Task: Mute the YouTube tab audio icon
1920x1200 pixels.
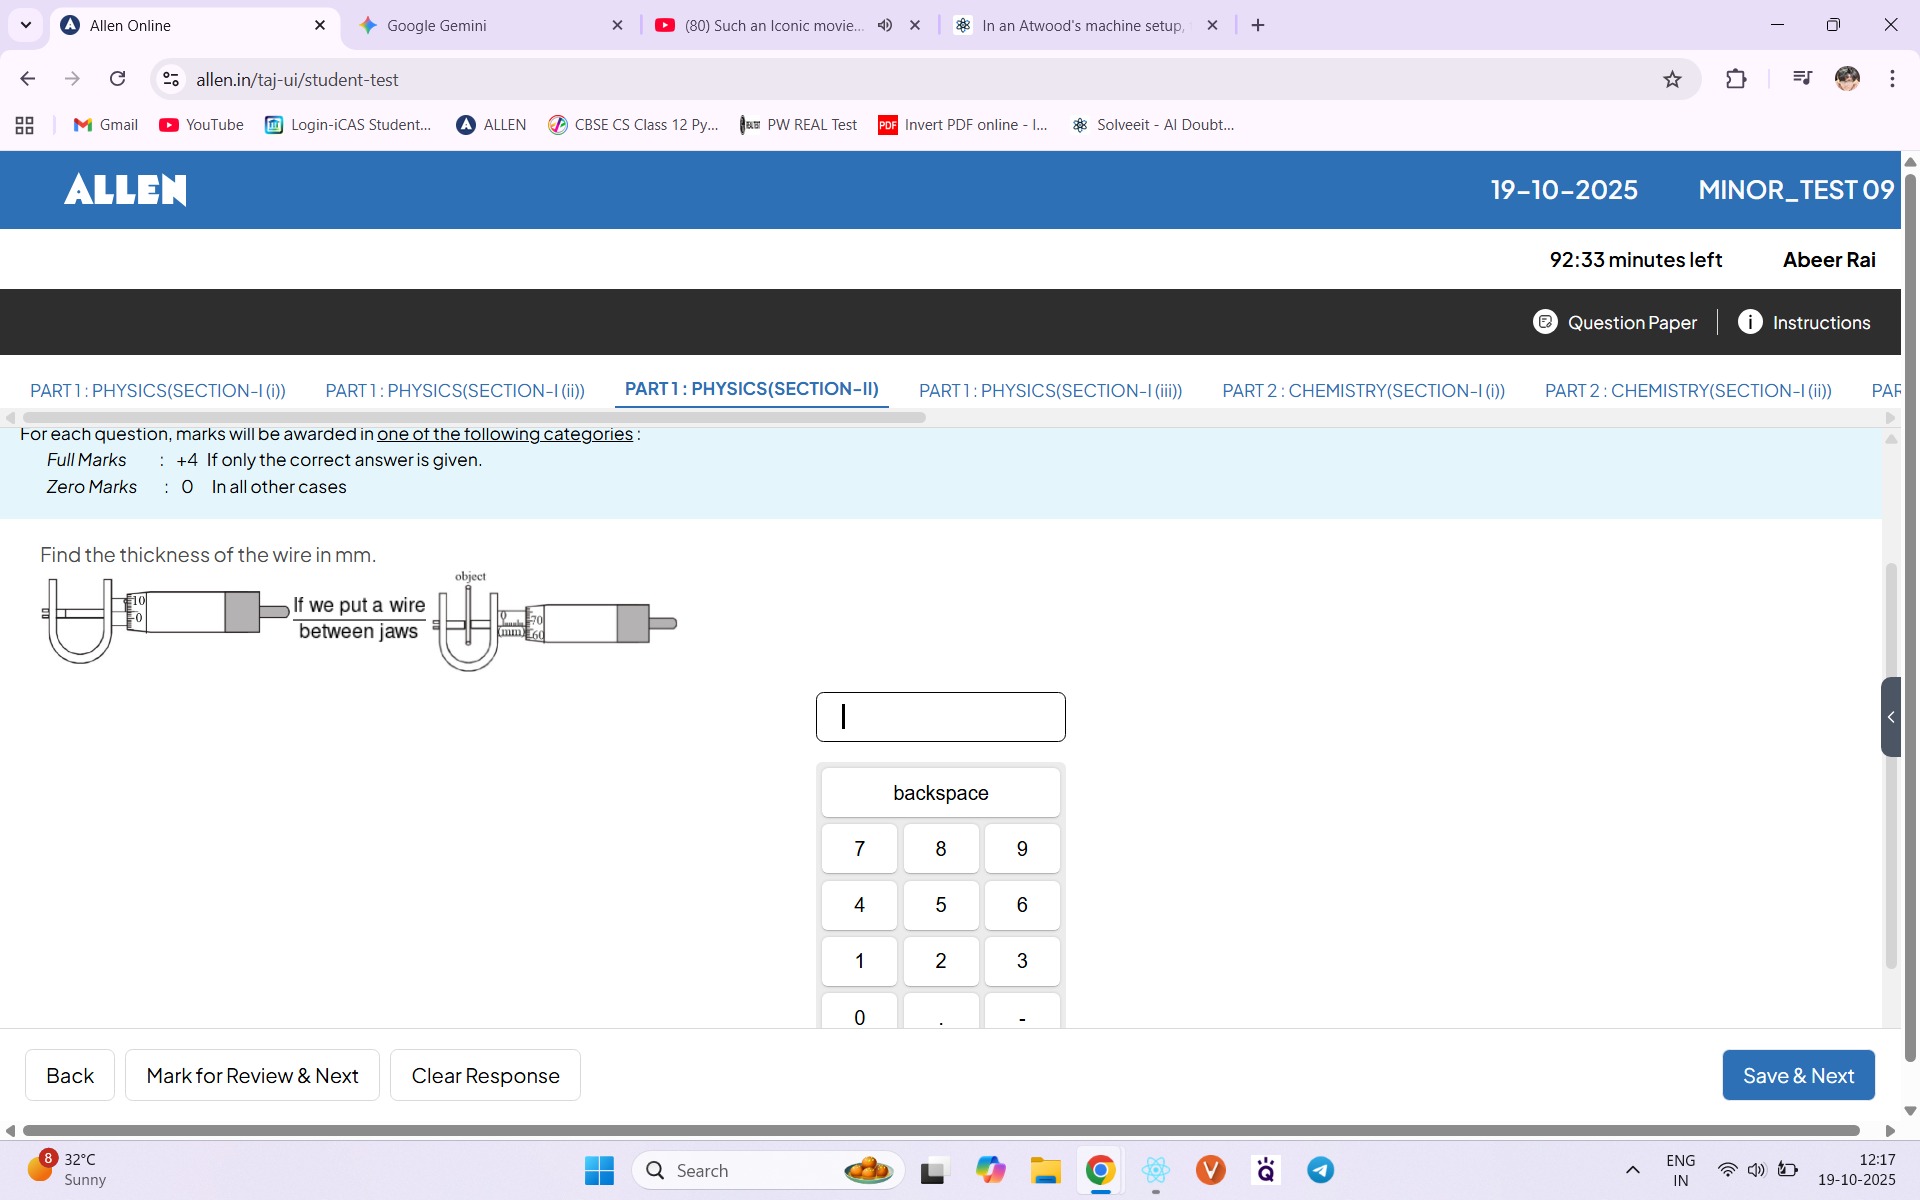Action: (885, 25)
